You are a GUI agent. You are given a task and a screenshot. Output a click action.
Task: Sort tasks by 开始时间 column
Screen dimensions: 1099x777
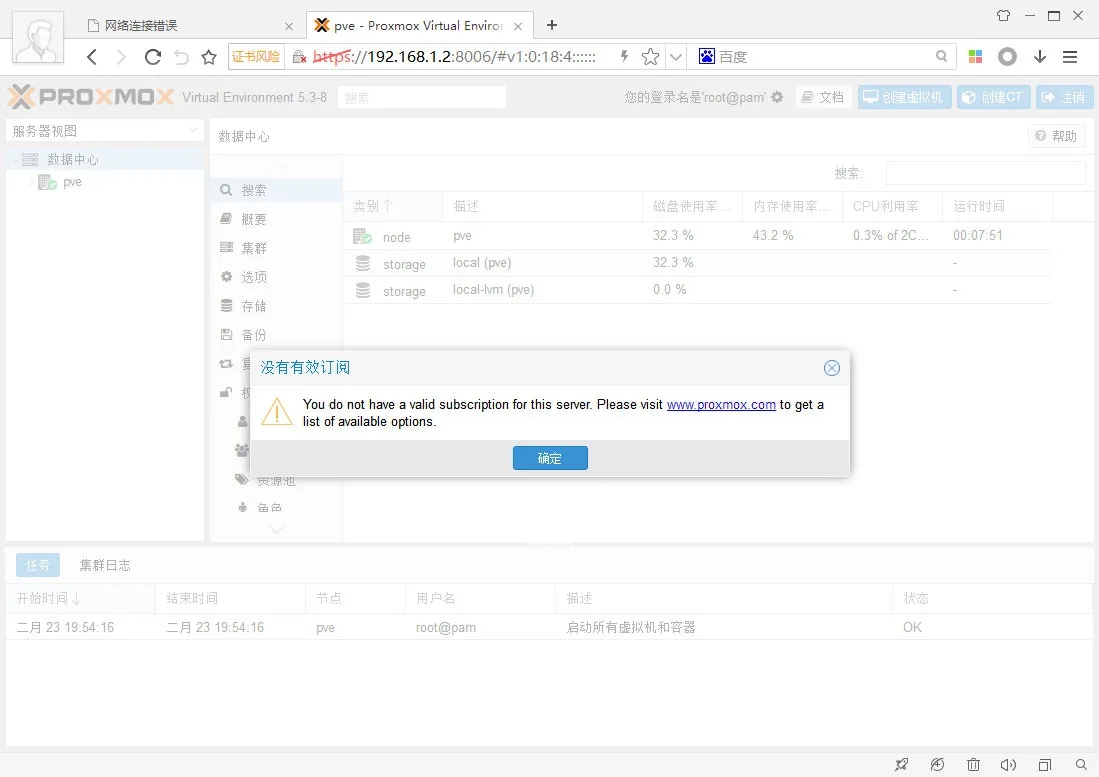[81, 598]
